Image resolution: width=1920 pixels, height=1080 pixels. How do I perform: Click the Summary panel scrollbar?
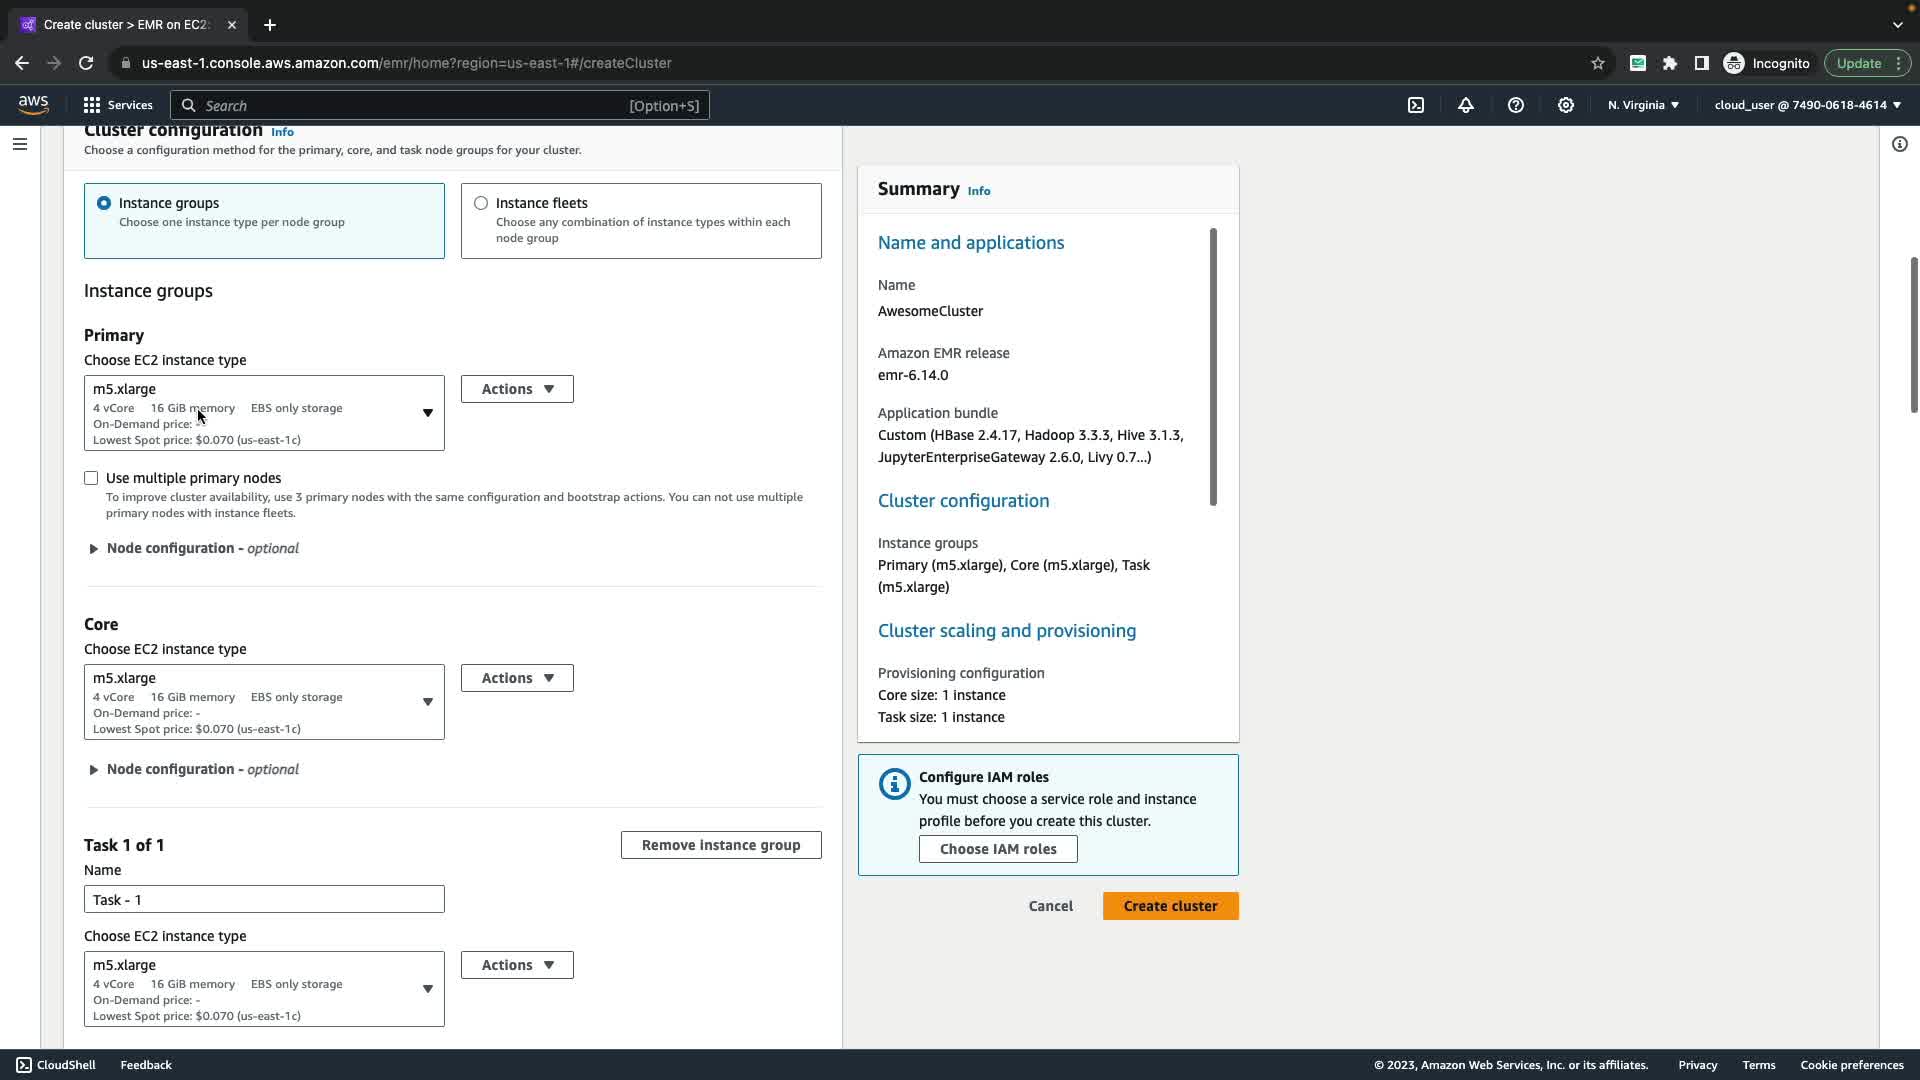coord(1213,367)
